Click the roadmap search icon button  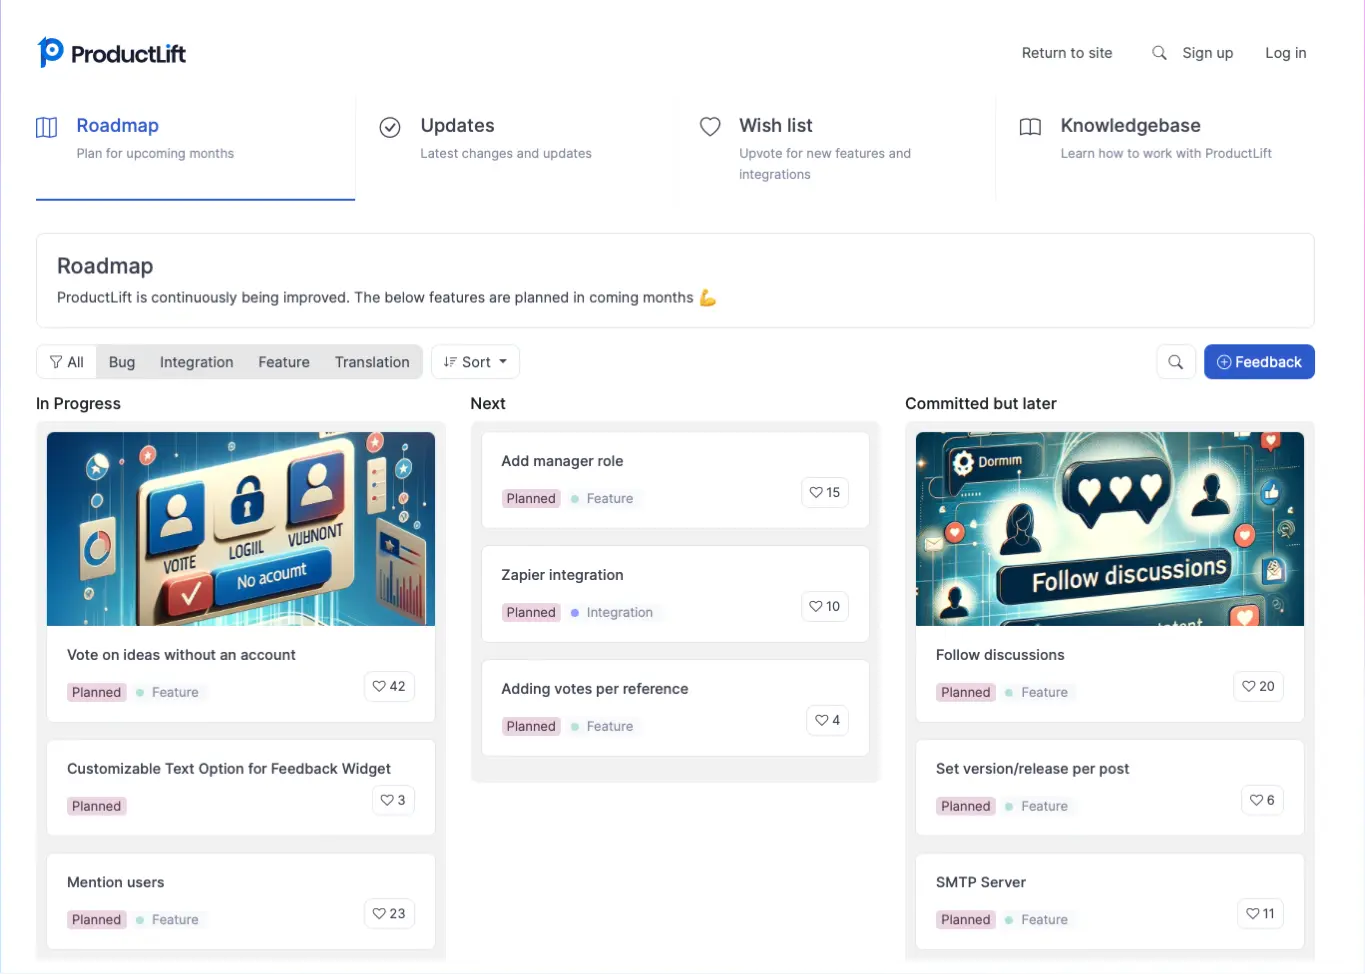pos(1176,362)
